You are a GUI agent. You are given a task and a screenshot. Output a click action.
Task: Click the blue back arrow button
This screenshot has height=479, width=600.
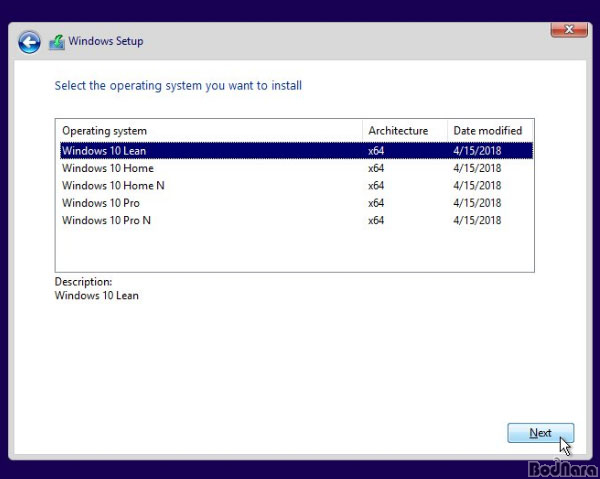click(29, 42)
